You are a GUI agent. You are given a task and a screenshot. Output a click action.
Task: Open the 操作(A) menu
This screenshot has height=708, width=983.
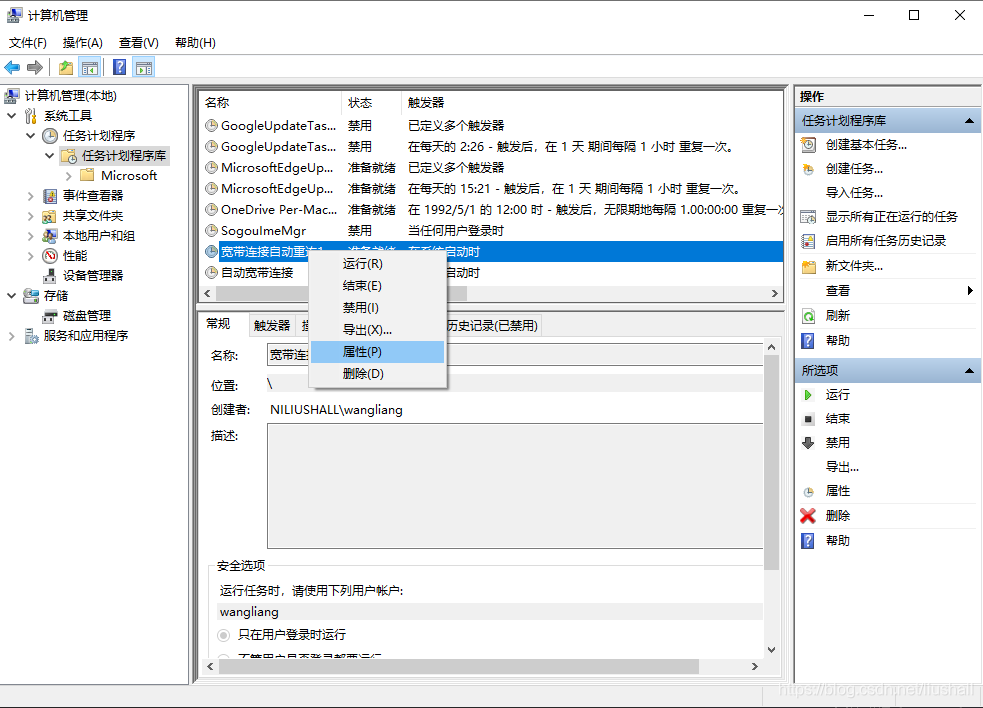(83, 43)
